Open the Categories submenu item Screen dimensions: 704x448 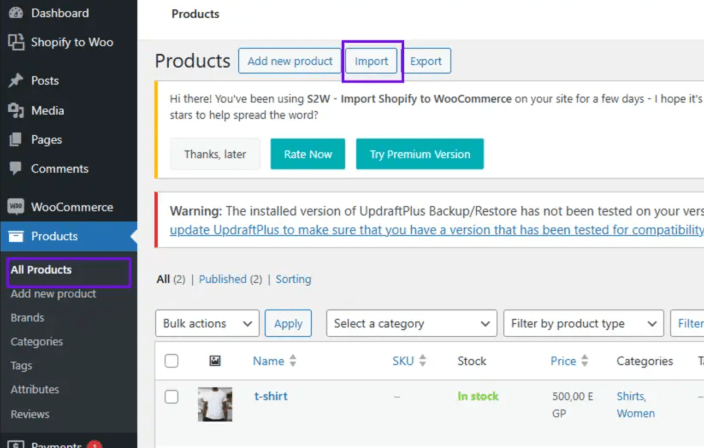click(37, 342)
